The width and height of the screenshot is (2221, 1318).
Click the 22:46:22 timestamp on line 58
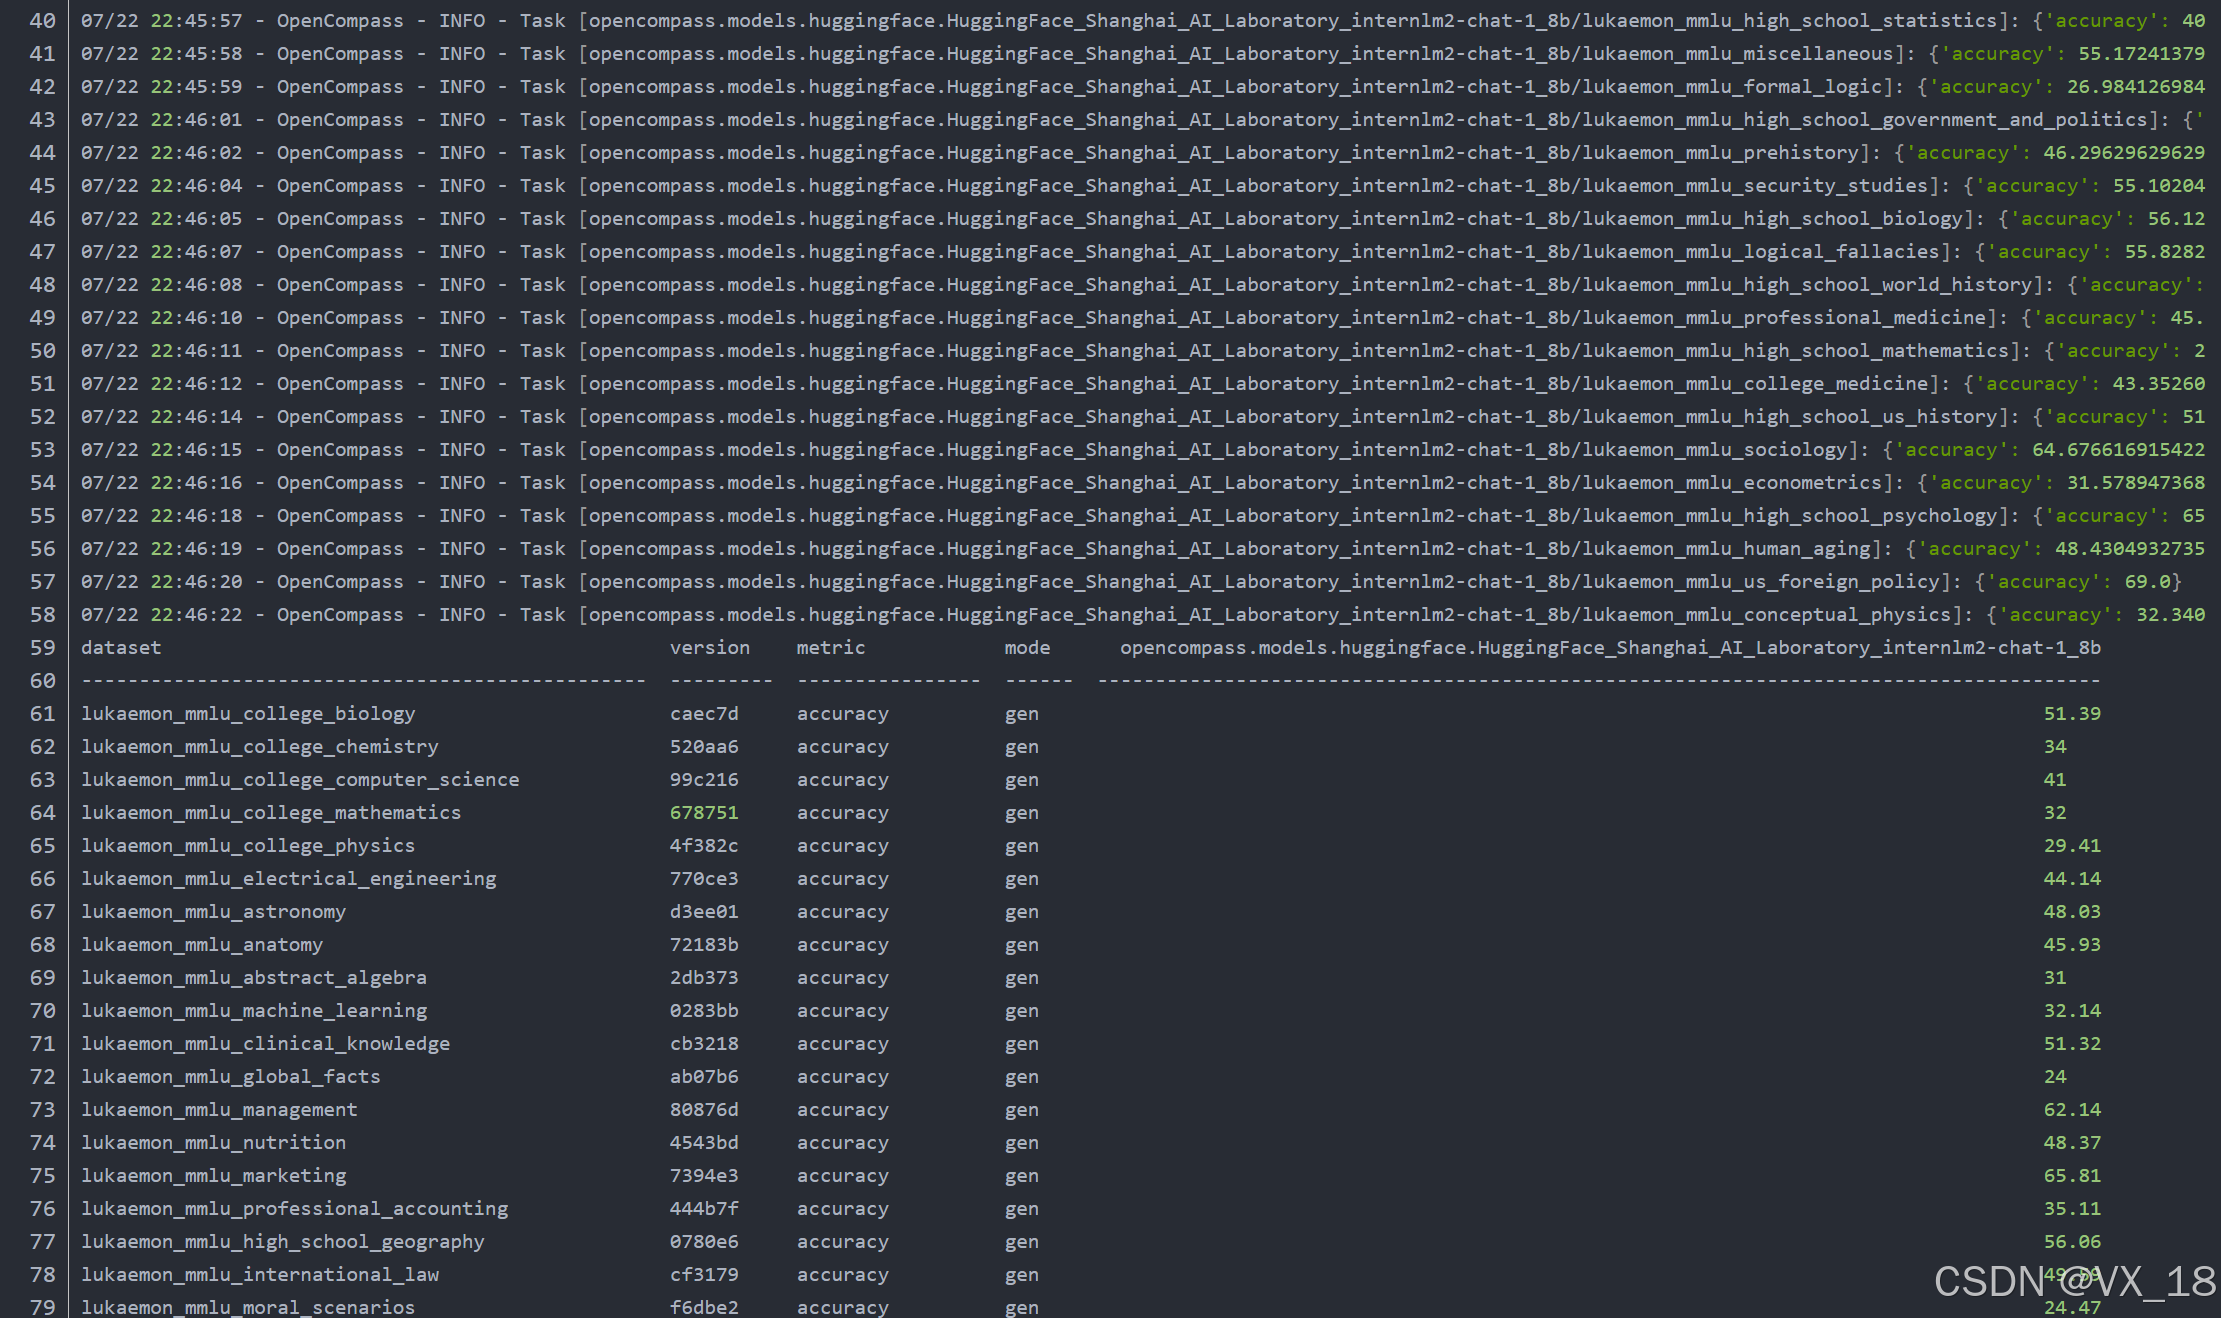(x=196, y=615)
